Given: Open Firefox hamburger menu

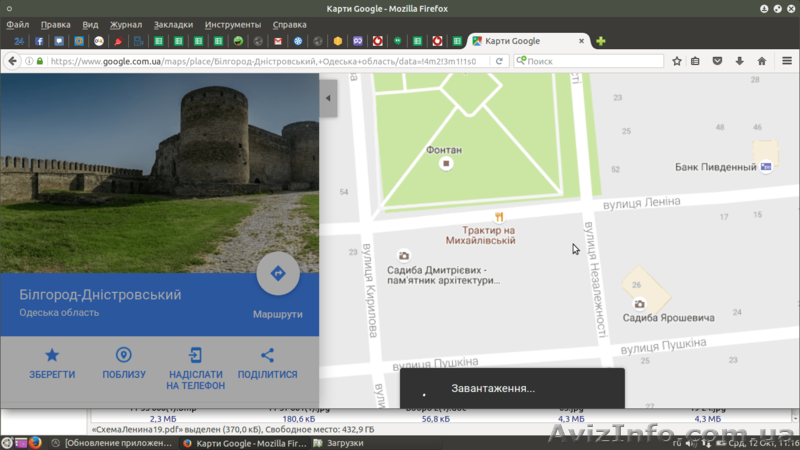Looking at the screenshot, I should click(x=787, y=61).
